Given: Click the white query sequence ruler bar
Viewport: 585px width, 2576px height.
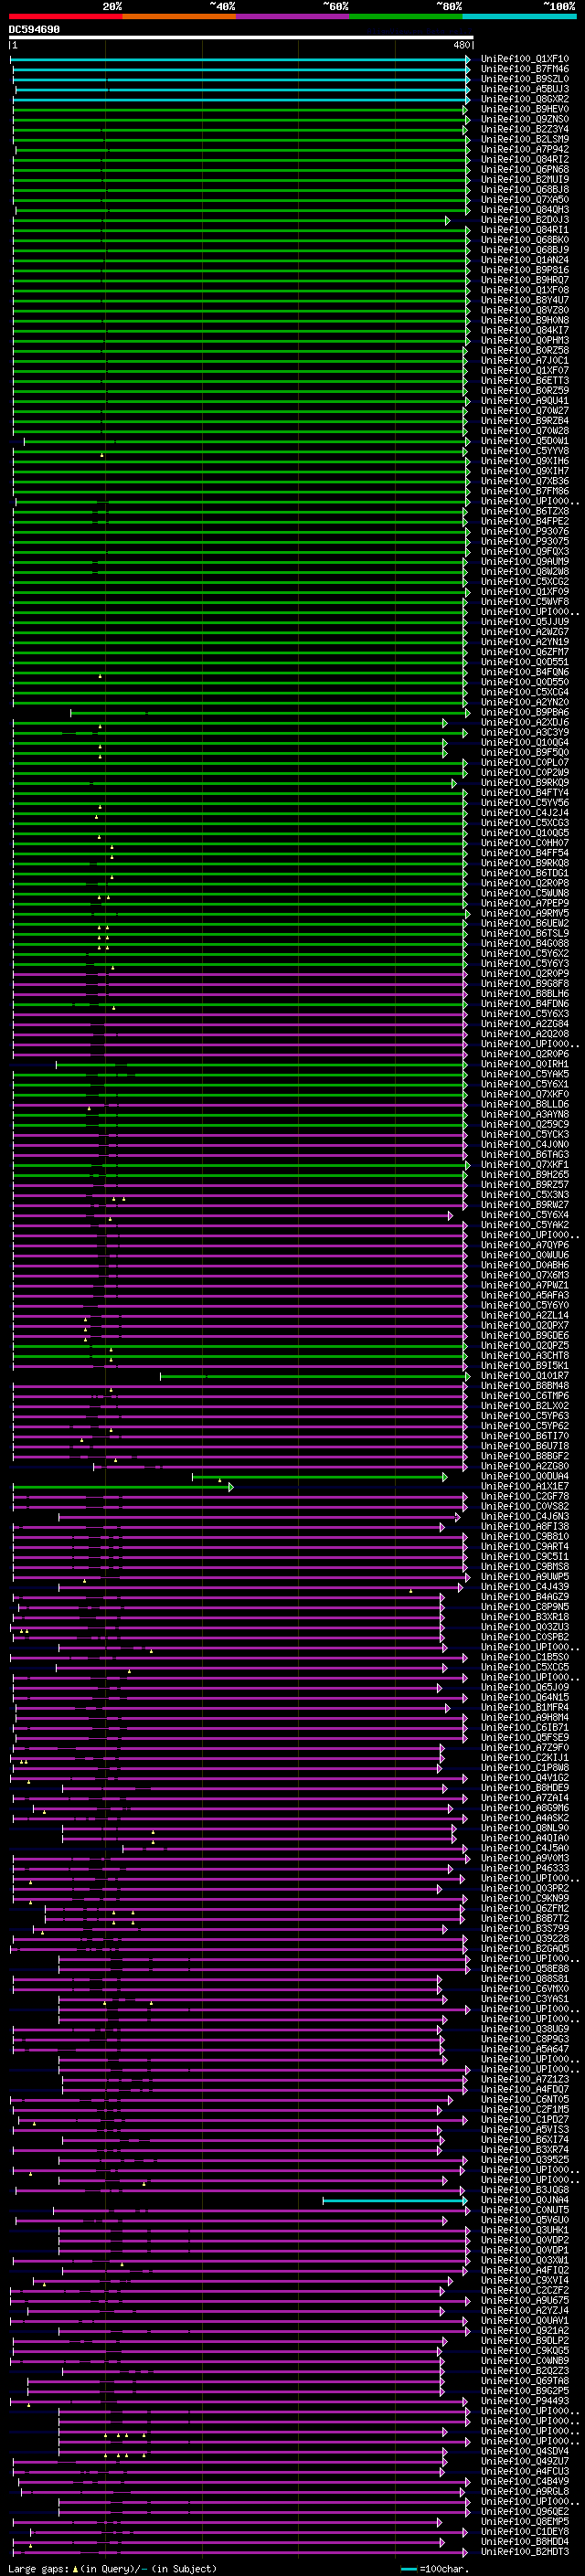Looking at the screenshot, I should 241,38.
